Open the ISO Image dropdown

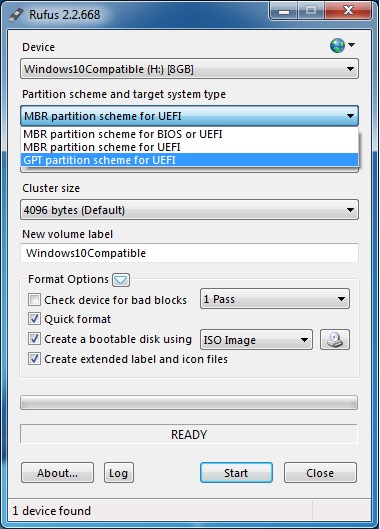click(x=256, y=340)
